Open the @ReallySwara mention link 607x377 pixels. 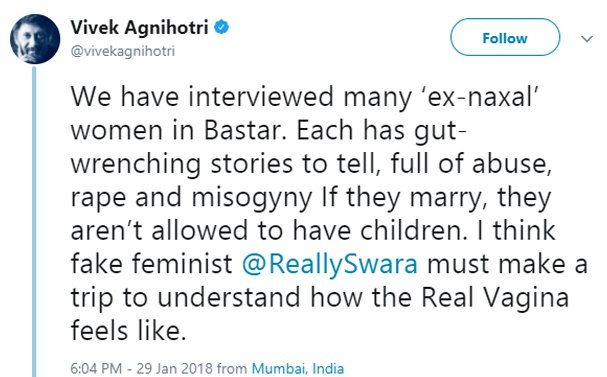pos(329,264)
